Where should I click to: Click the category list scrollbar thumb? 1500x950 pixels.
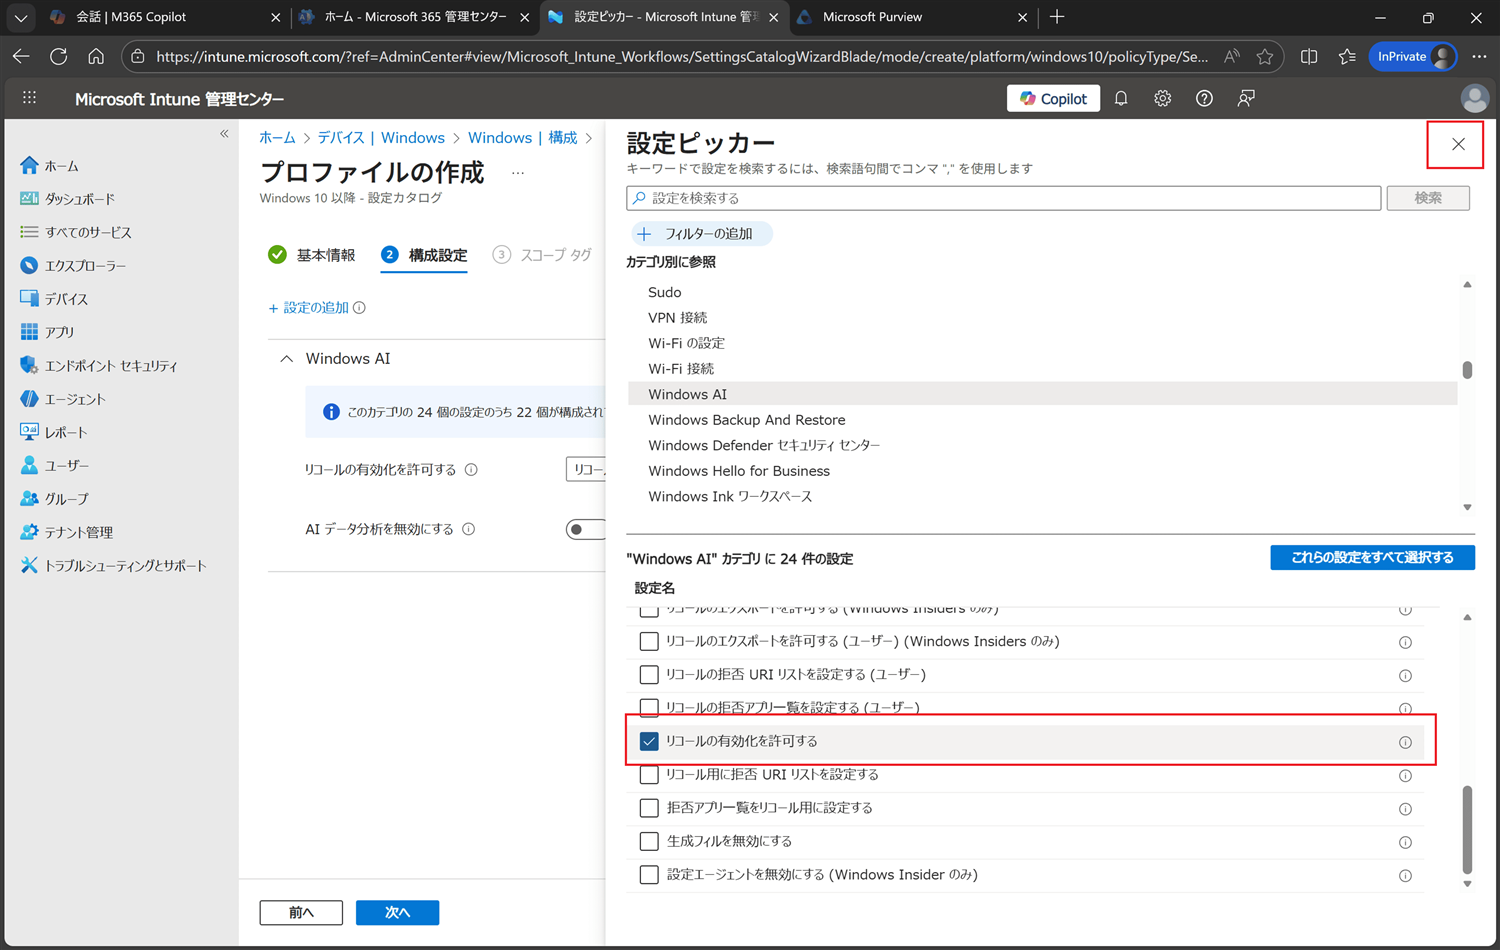coord(1467,370)
